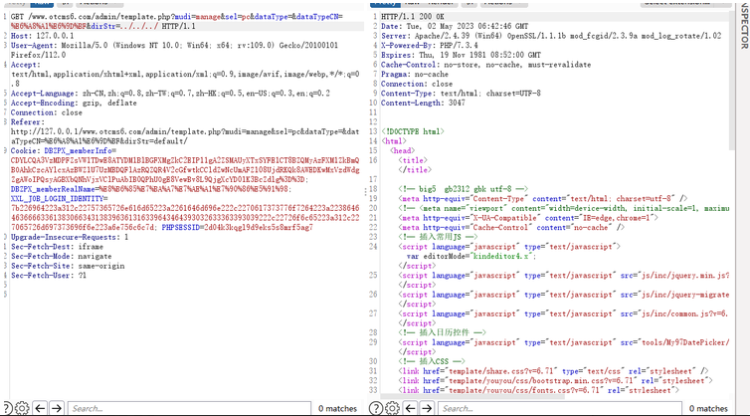Click the Cookie DBZPX_memberInfo name
This screenshot has width=750, height=416.
(78, 151)
